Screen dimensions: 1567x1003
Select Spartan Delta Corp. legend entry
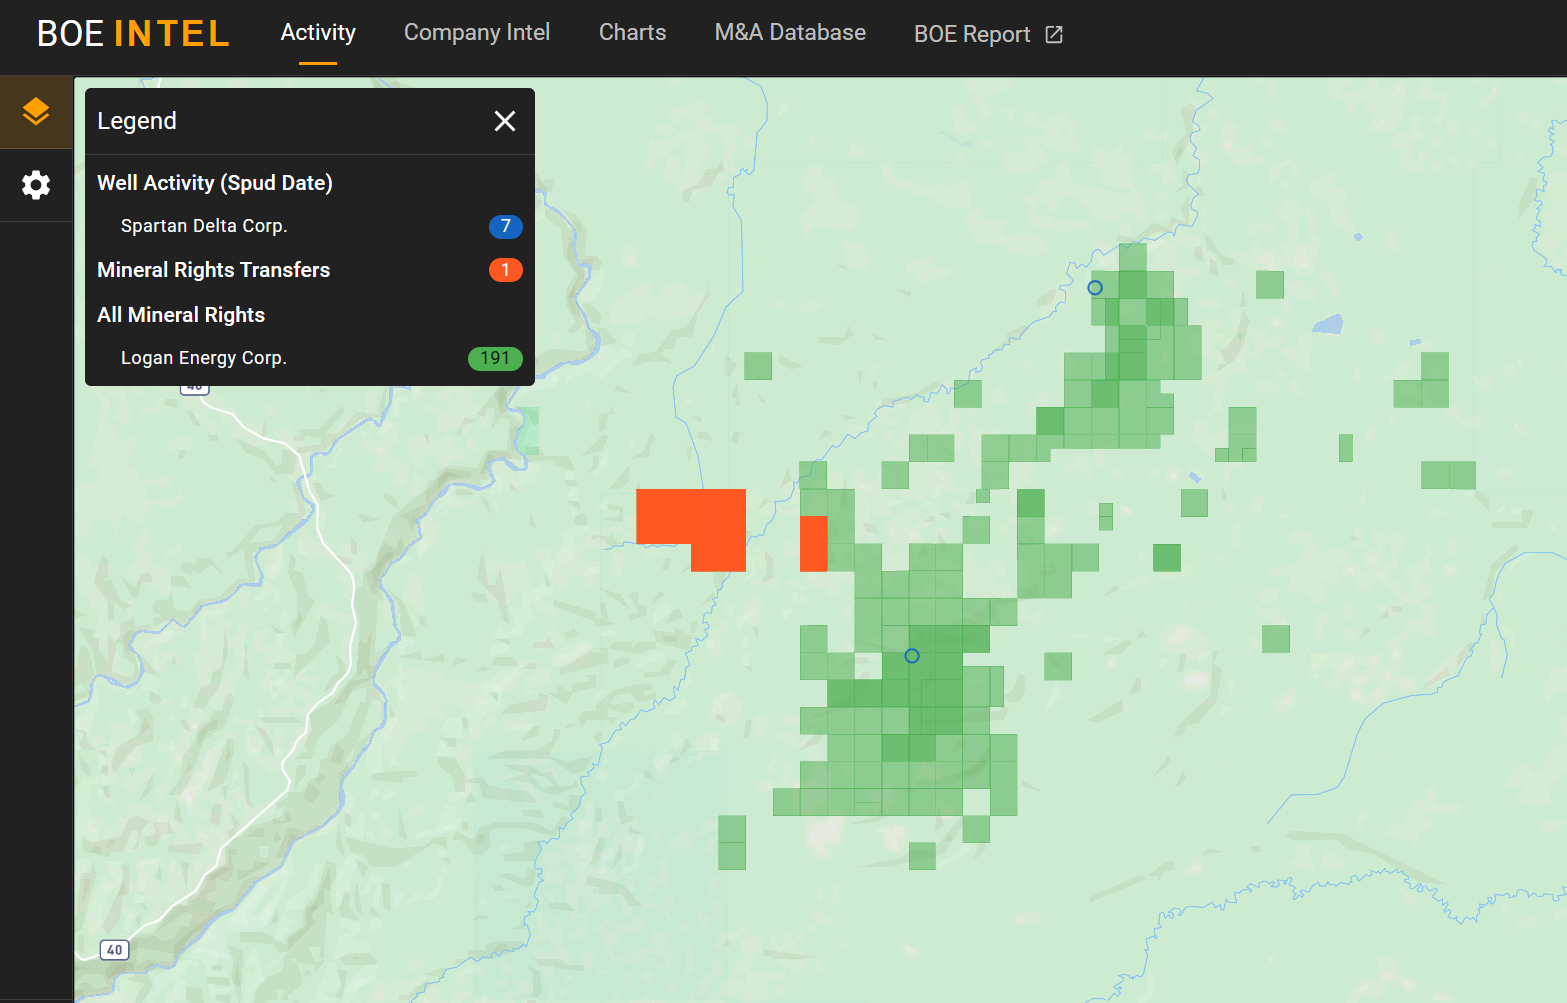204,226
